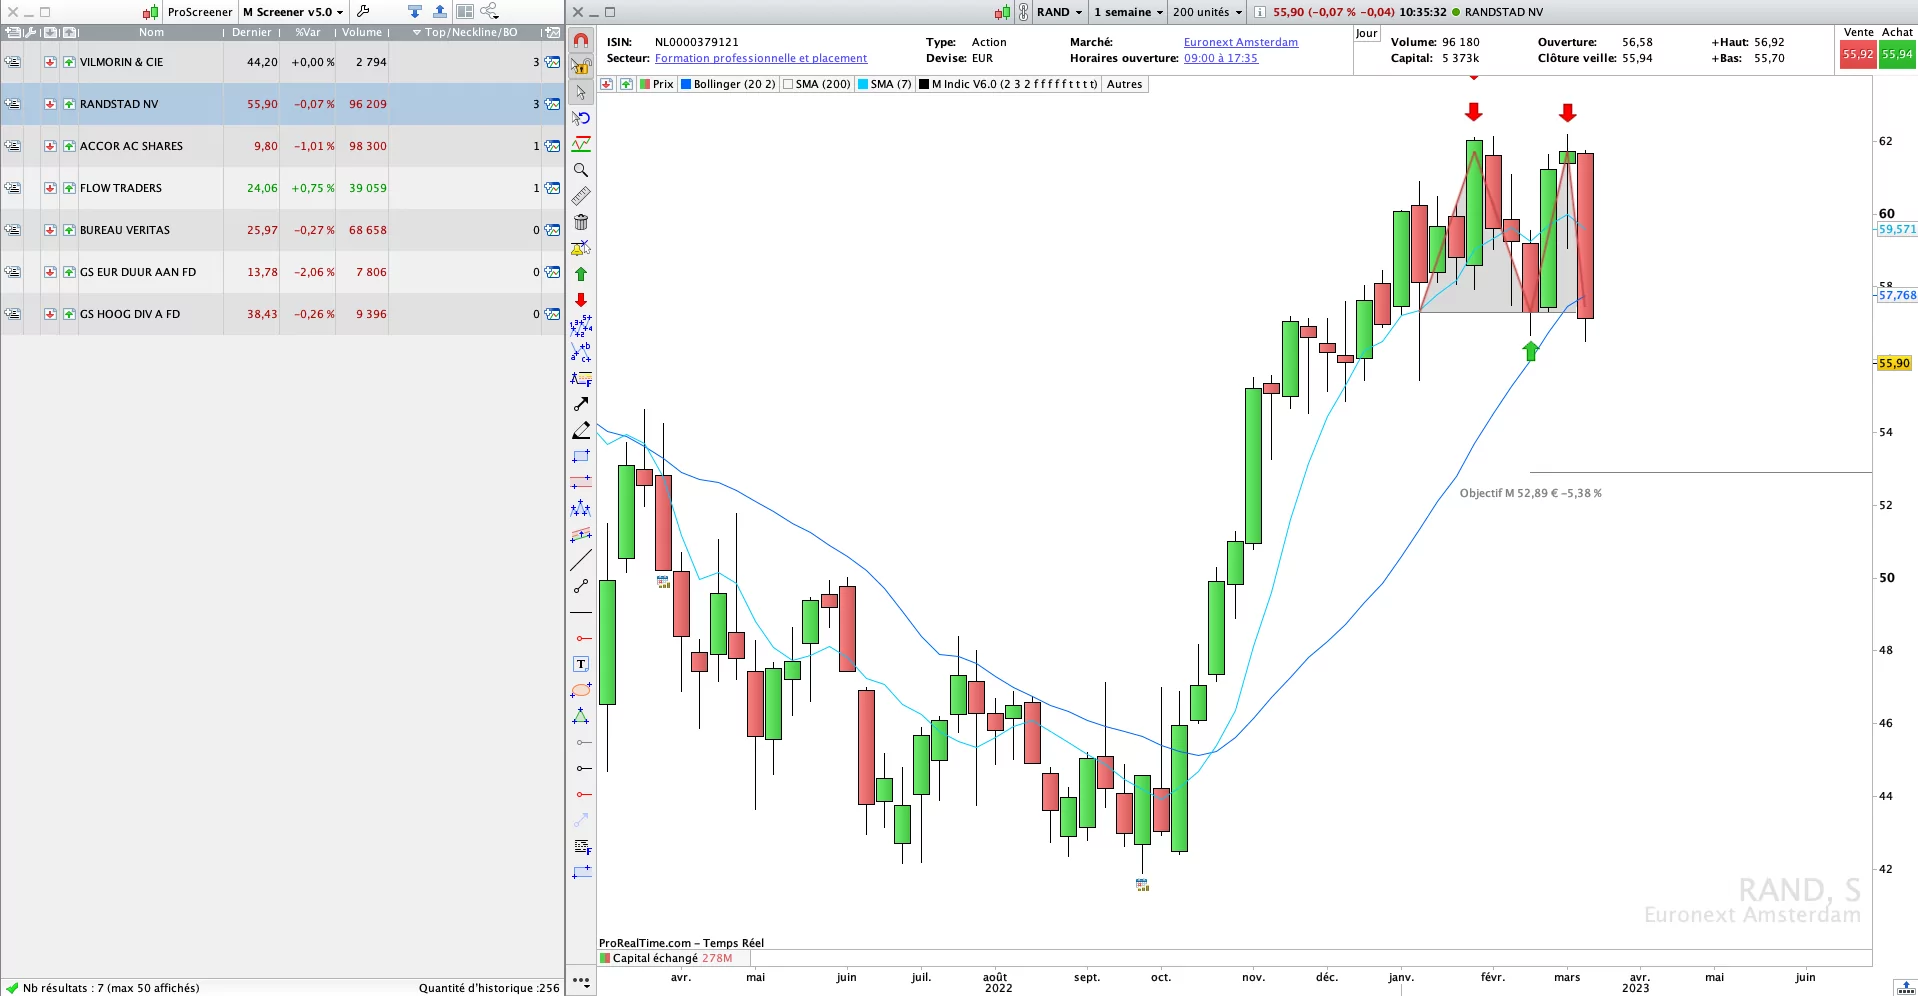
Task: Open chart for RANDSTAD NV row icon
Action: point(552,104)
